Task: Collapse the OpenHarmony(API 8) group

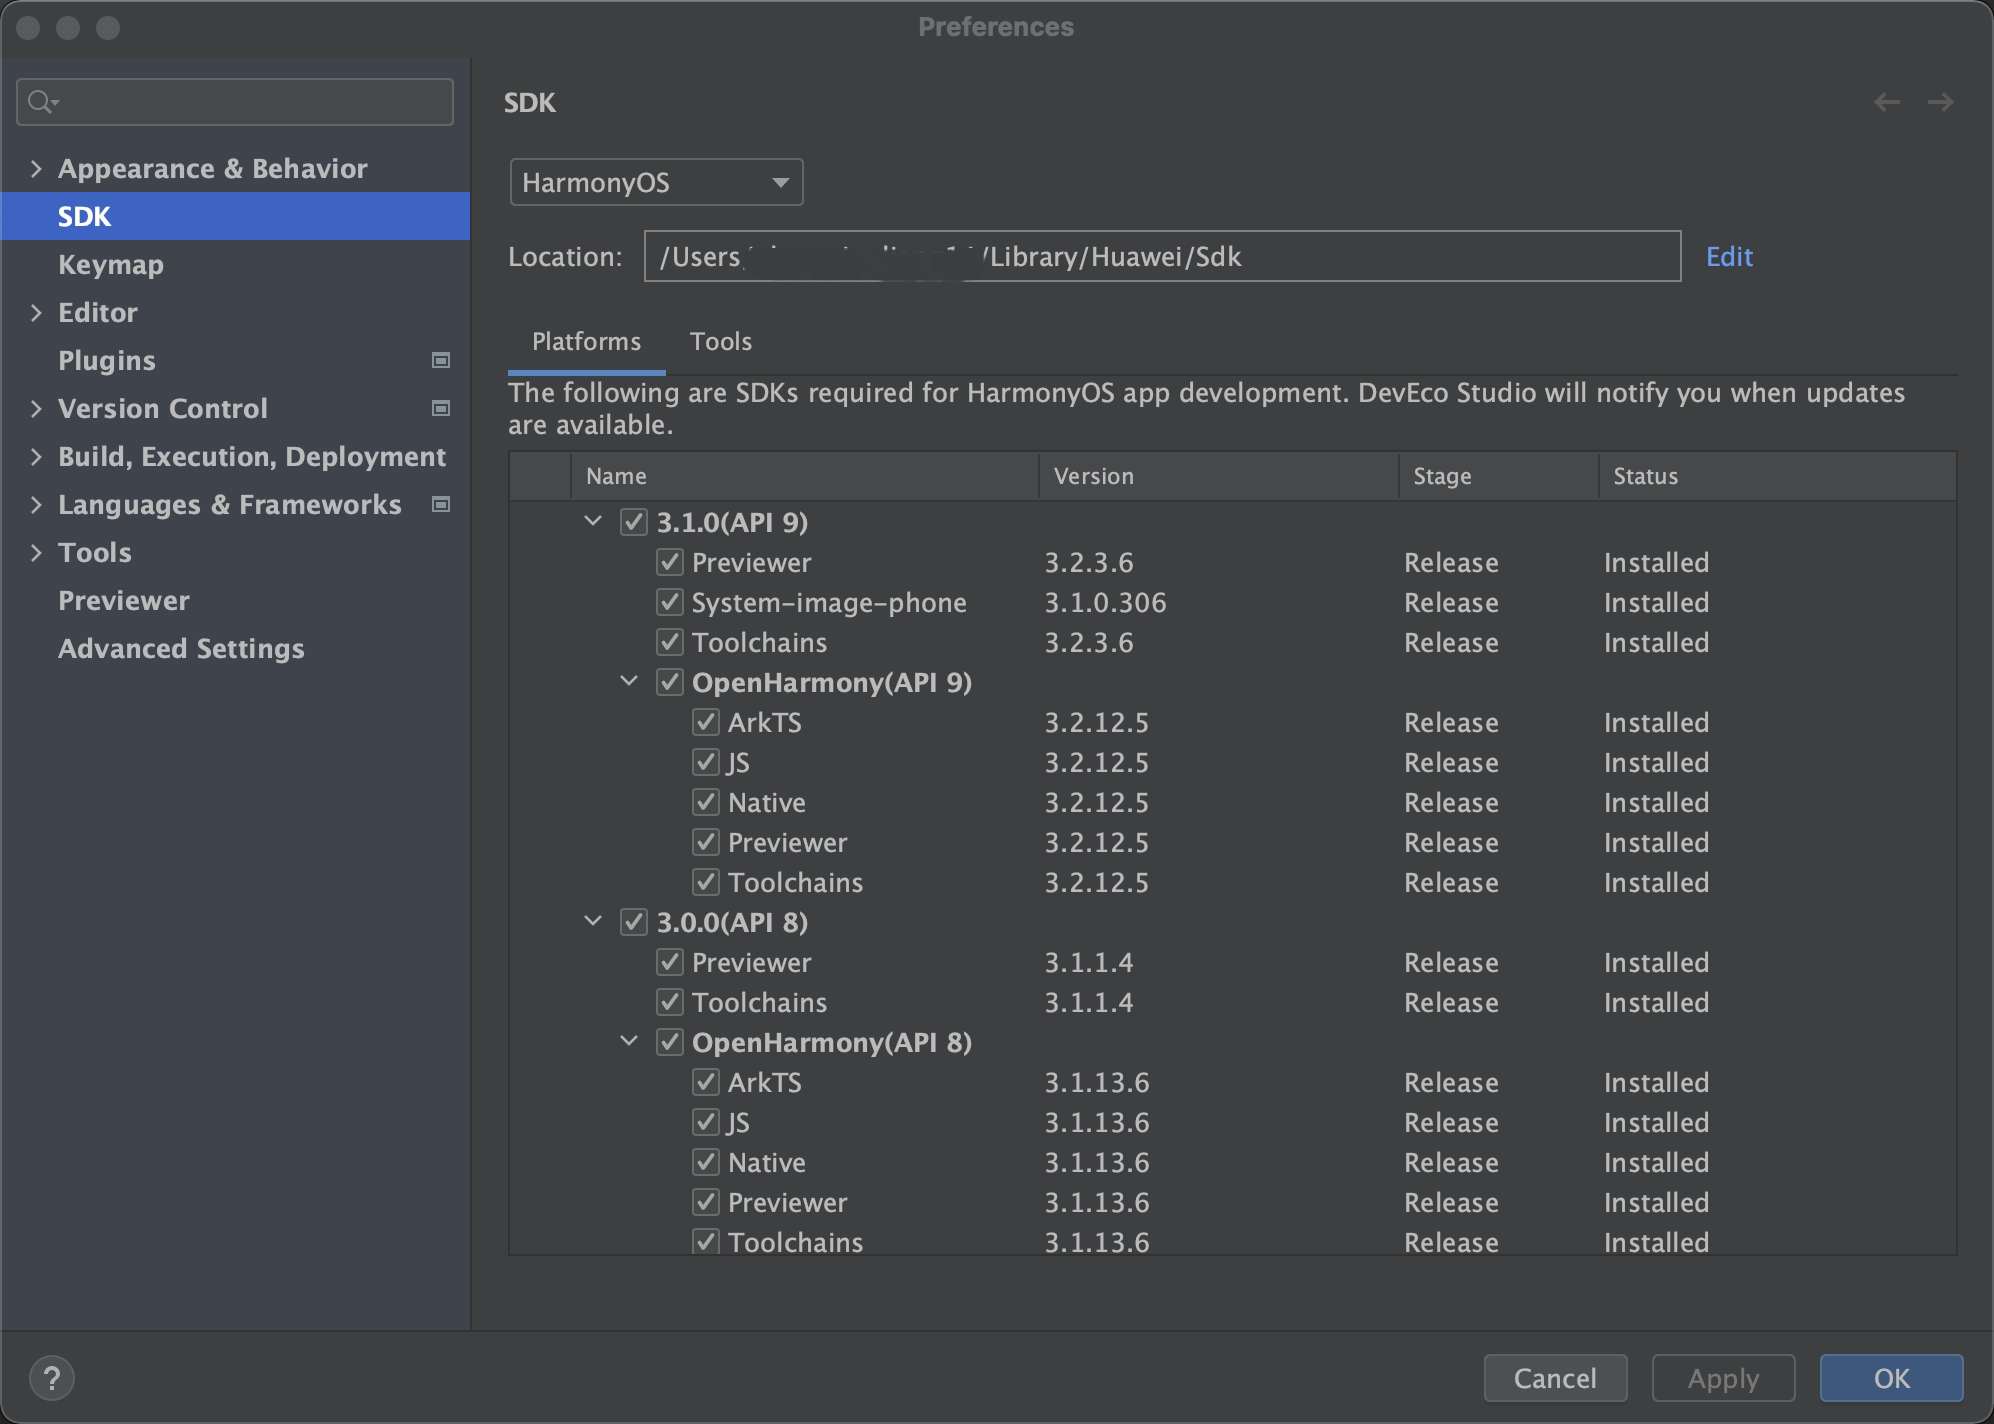Action: pyautogui.click(x=629, y=1041)
